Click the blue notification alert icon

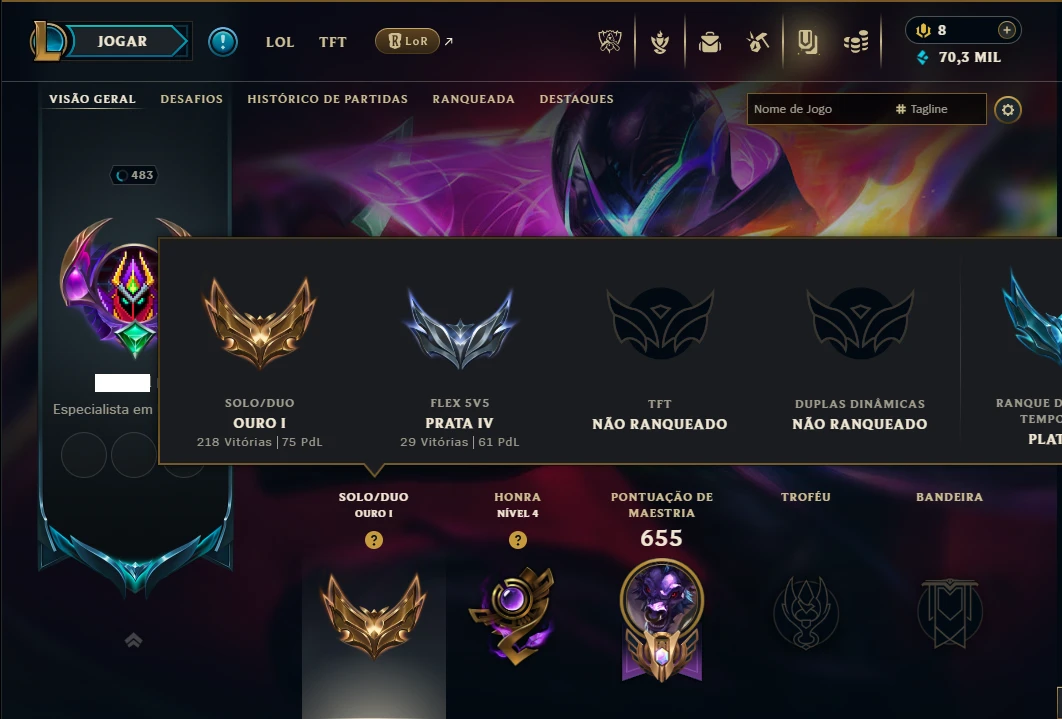point(223,42)
